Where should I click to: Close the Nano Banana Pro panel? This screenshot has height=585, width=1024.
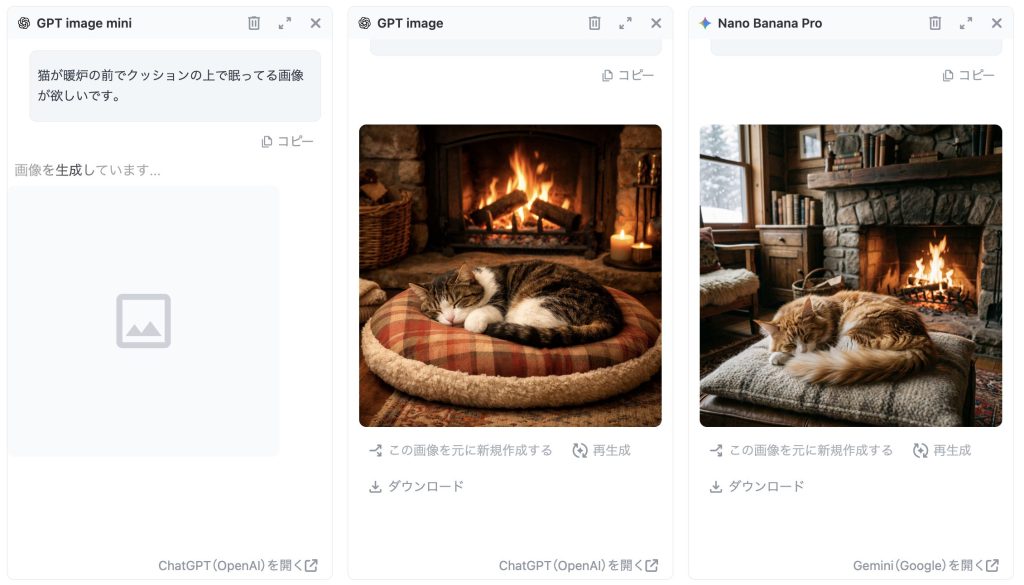[x=997, y=24]
